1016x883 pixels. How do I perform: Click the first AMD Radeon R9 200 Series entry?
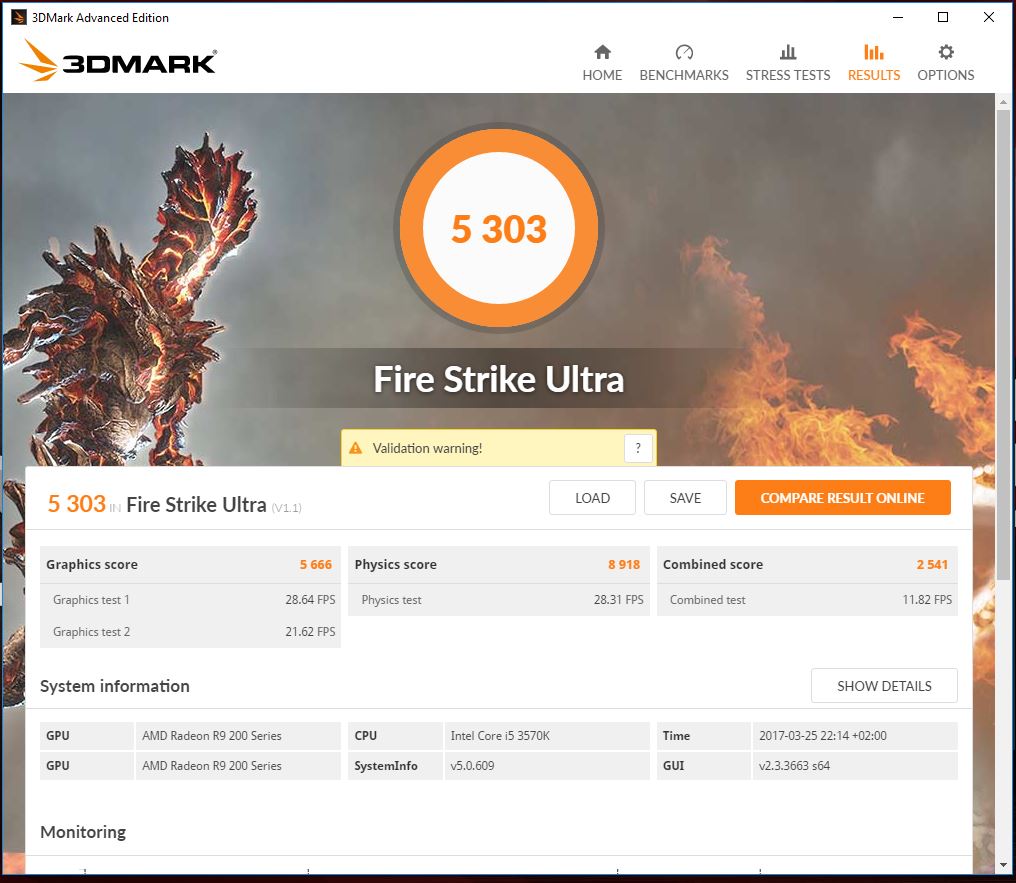point(212,735)
